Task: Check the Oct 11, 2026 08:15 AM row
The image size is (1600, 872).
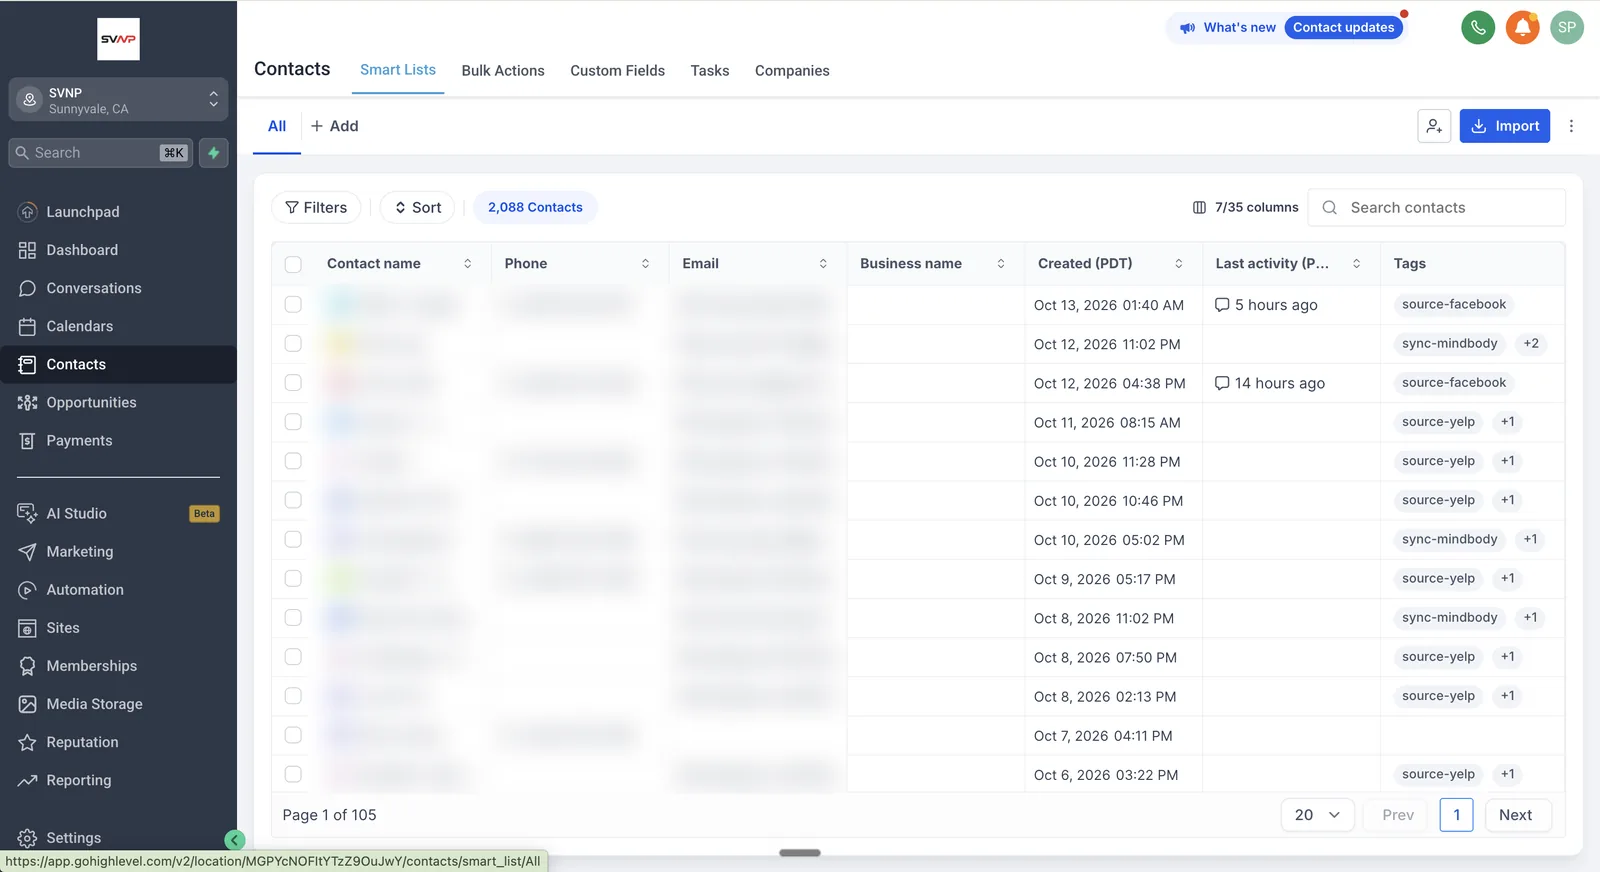Action: click(x=293, y=422)
